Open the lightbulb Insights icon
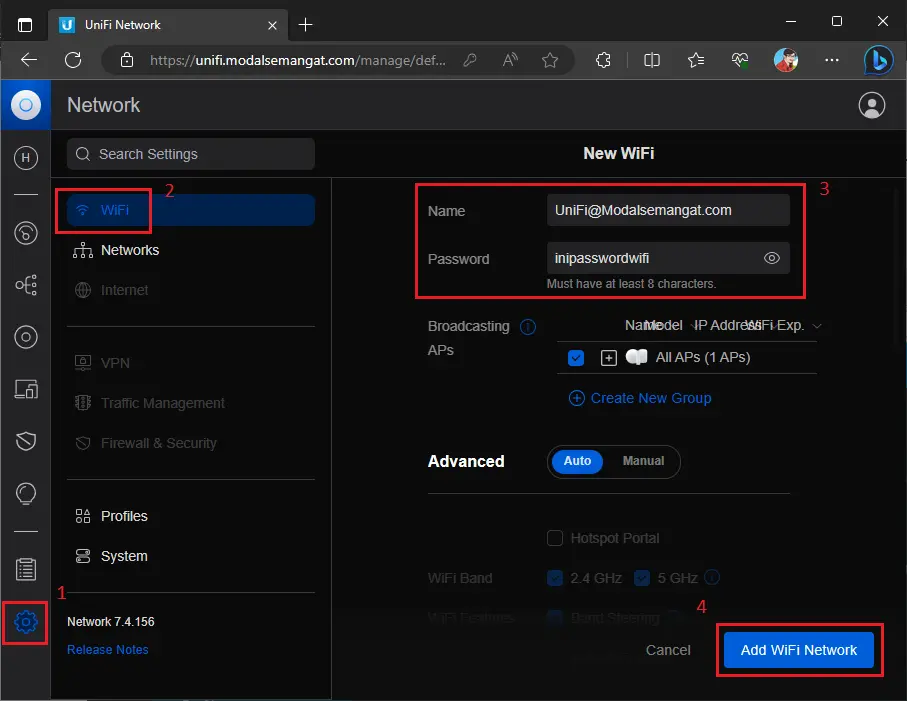 coord(25,493)
